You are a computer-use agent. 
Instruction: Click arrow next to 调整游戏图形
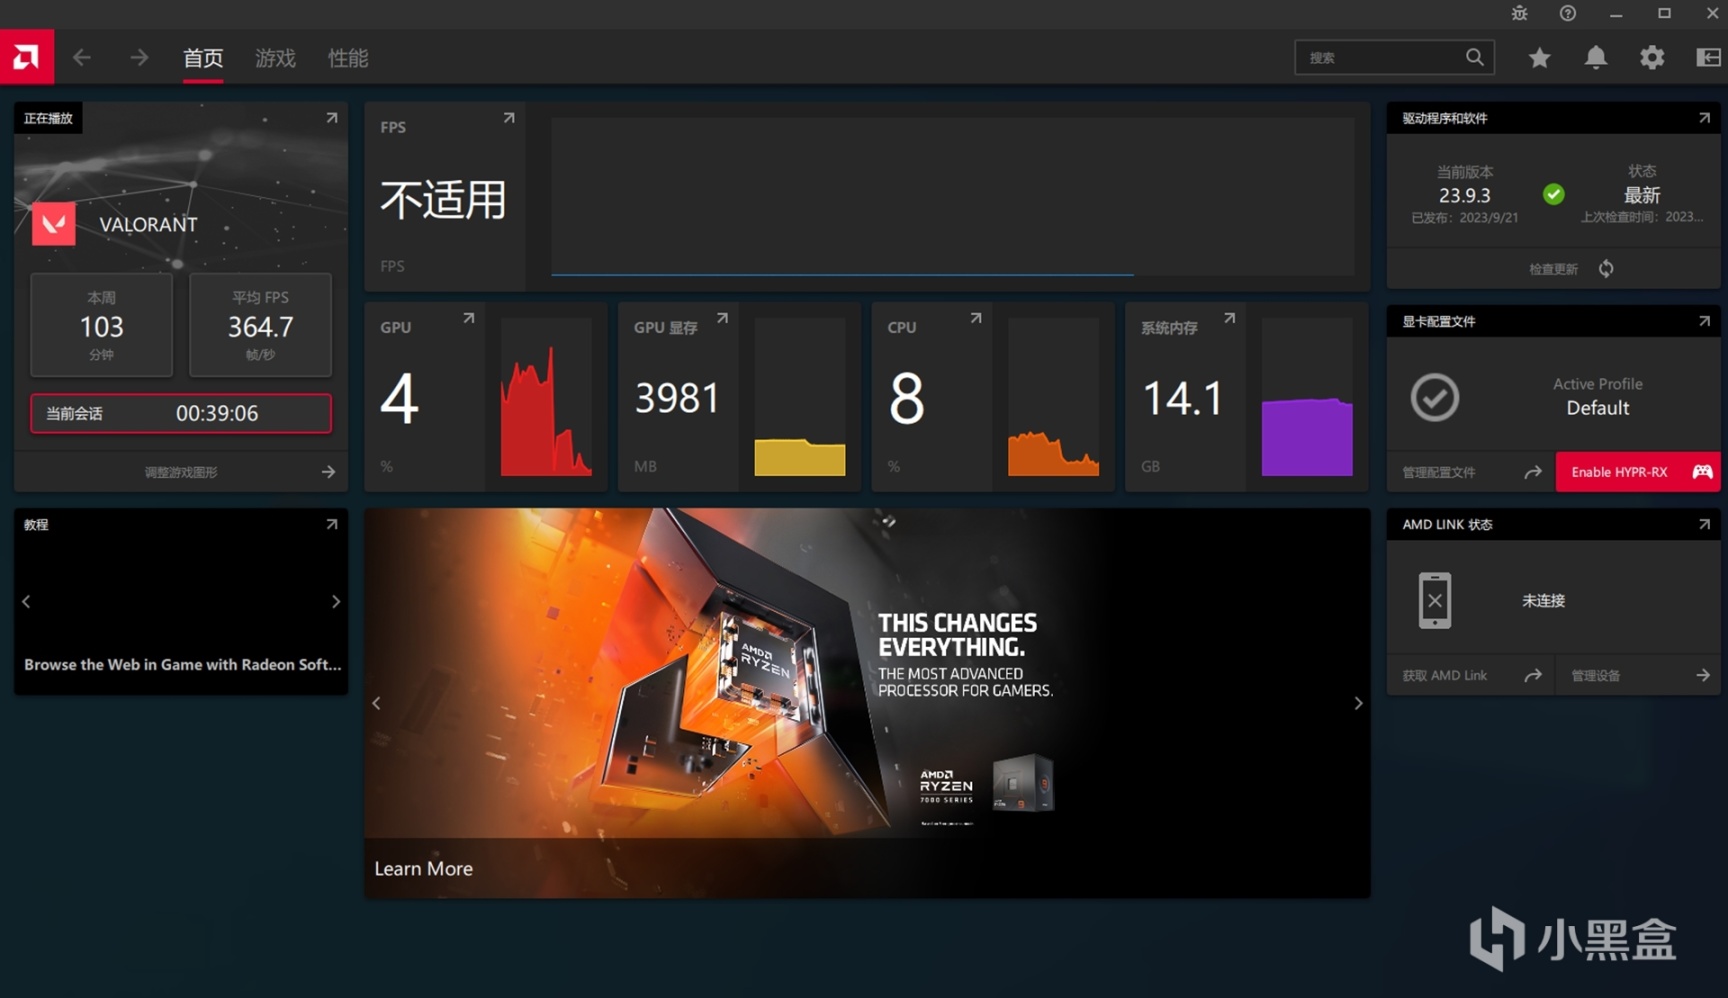[x=328, y=472]
